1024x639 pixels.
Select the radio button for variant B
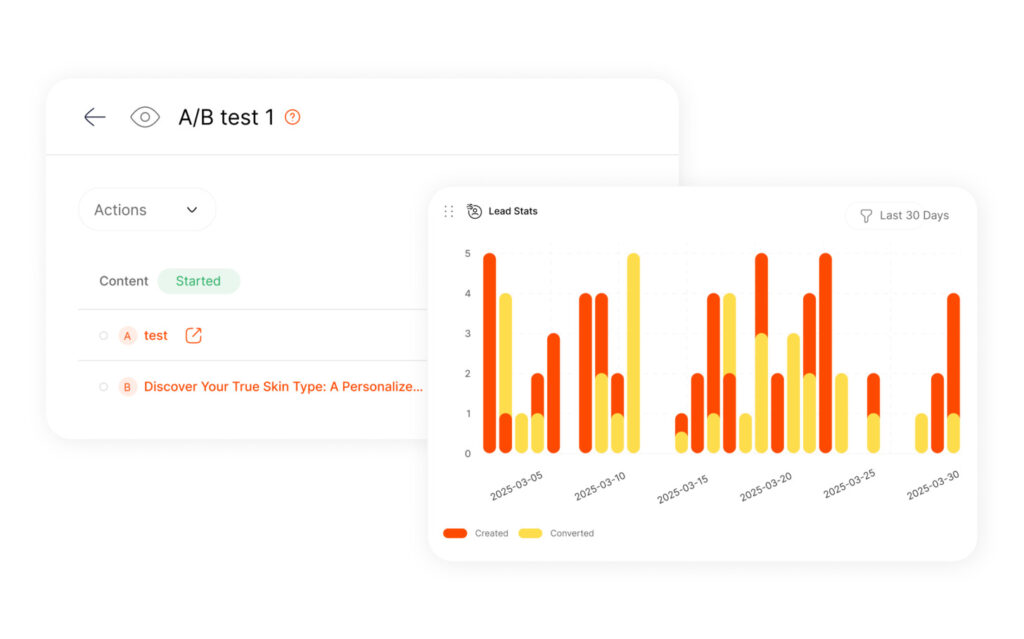coord(103,386)
